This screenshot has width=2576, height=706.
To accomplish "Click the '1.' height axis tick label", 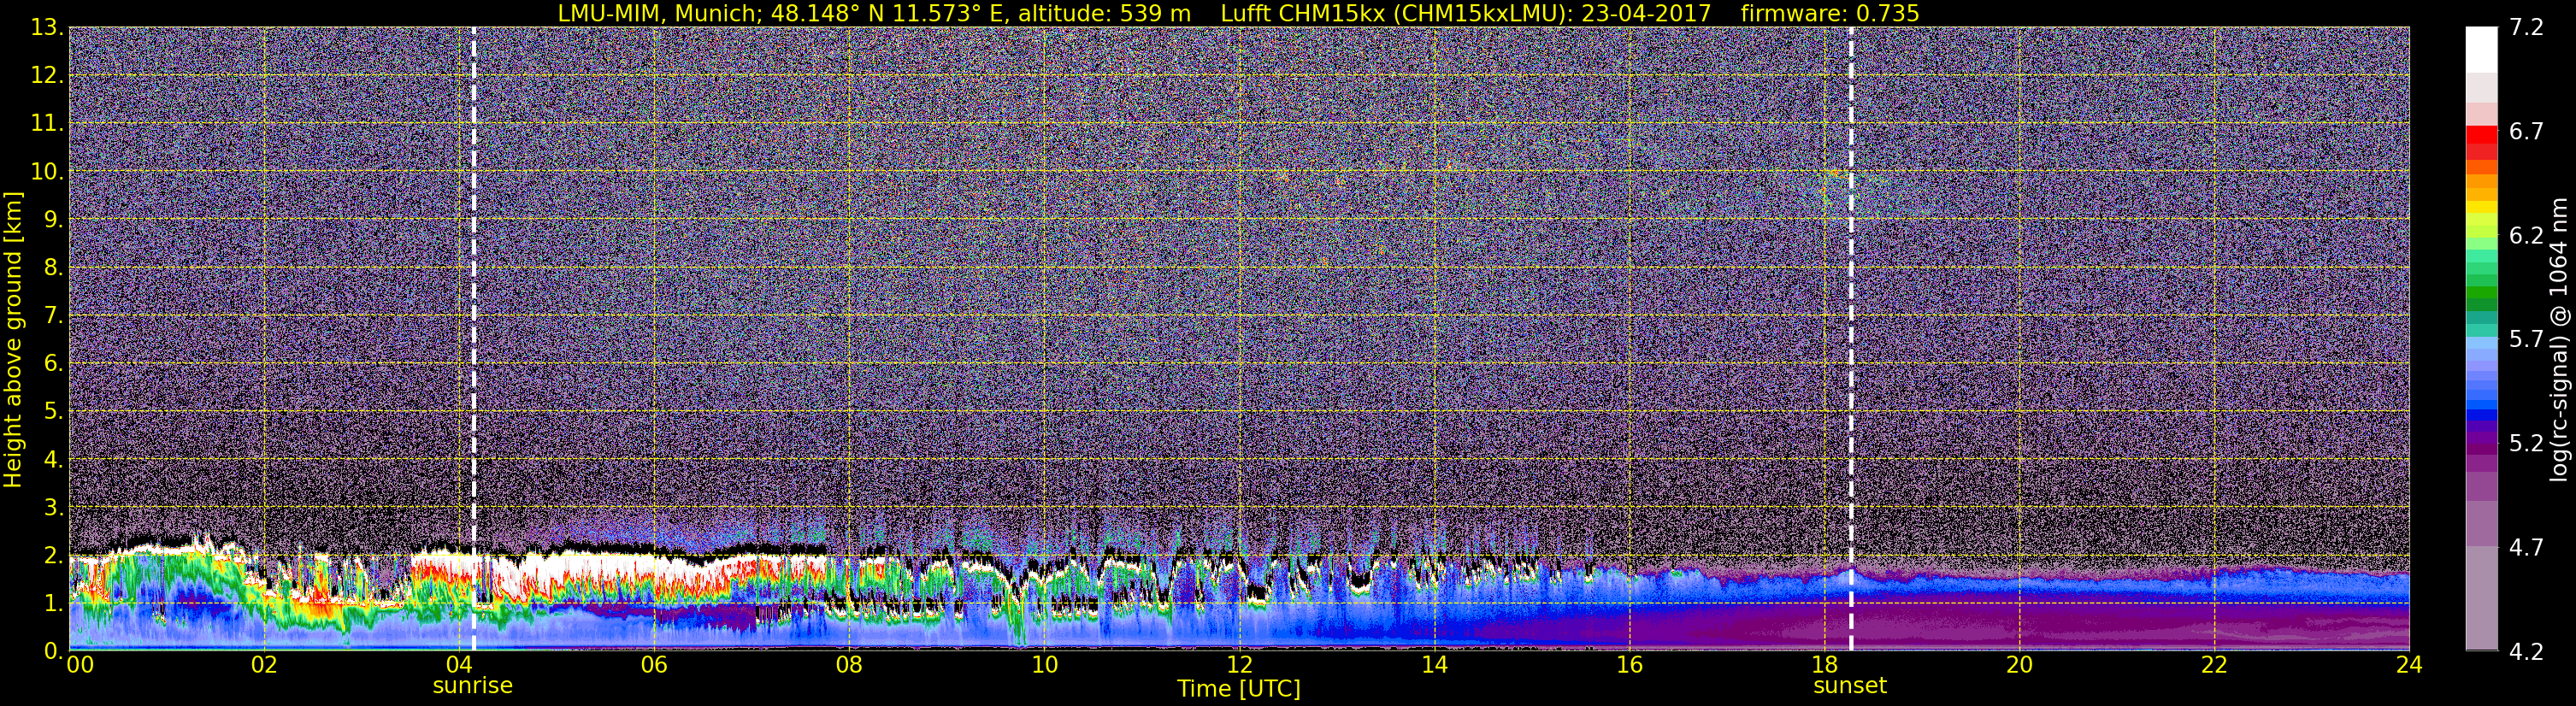I will click(52, 604).
